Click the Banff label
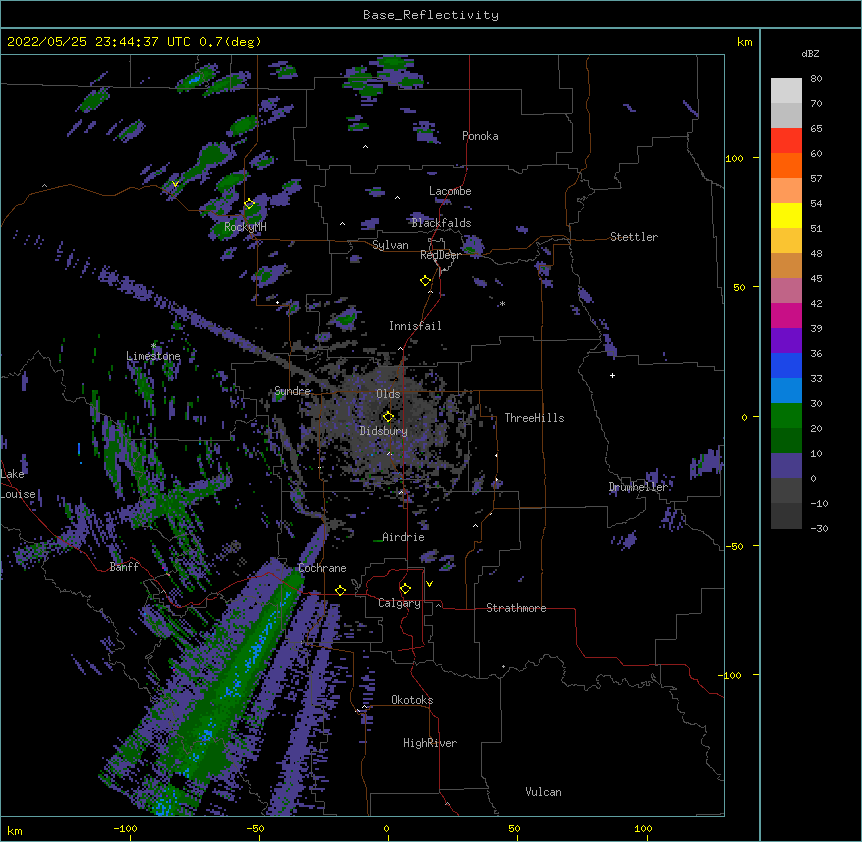862x842 pixels. coord(124,567)
